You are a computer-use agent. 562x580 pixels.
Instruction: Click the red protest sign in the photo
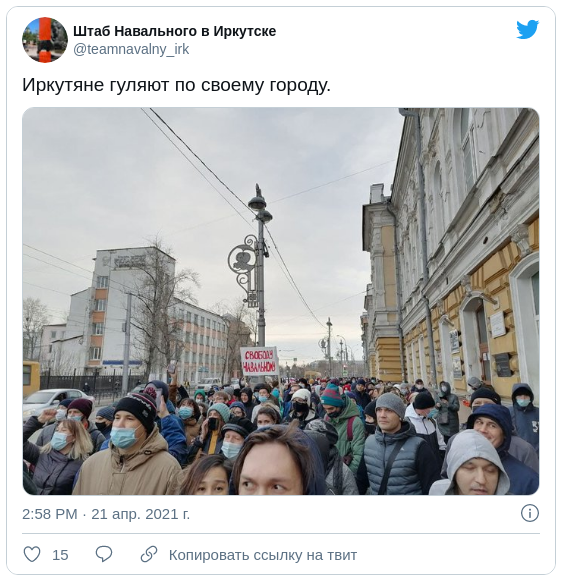click(259, 361)
